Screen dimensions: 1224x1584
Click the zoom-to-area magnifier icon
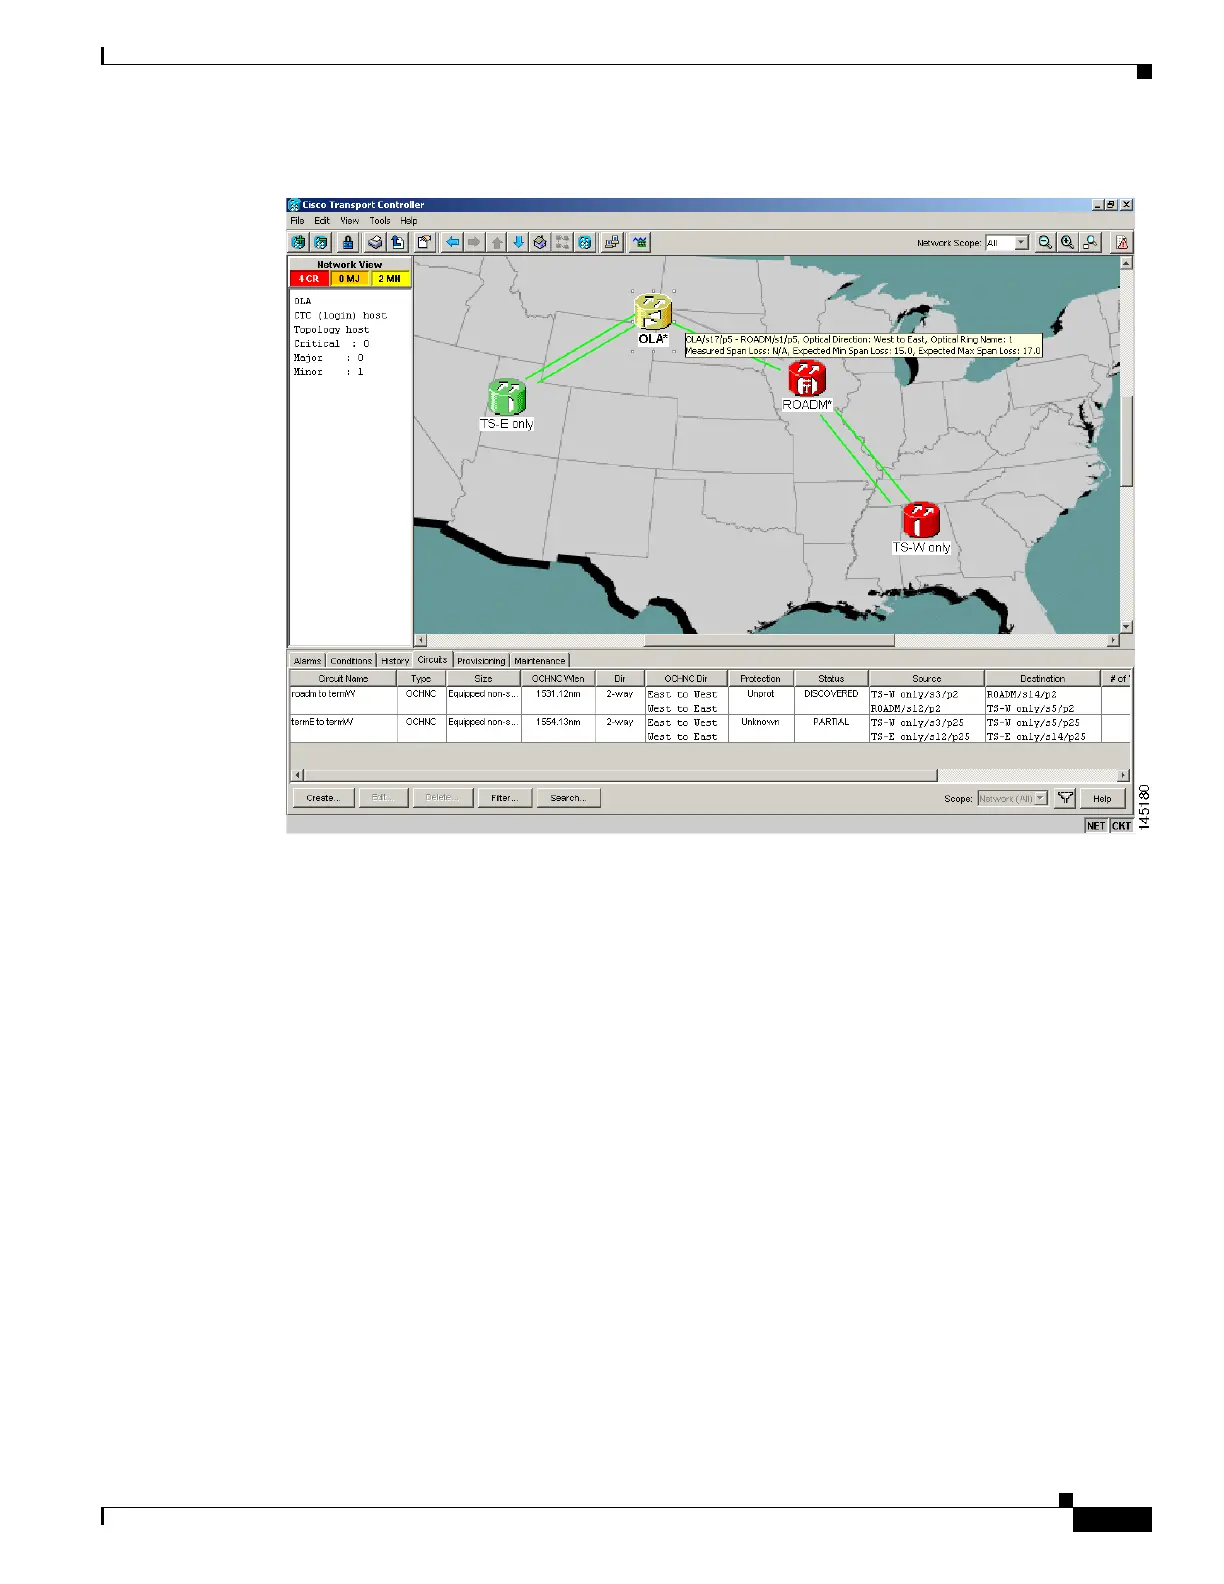[x=1091, y=242]
